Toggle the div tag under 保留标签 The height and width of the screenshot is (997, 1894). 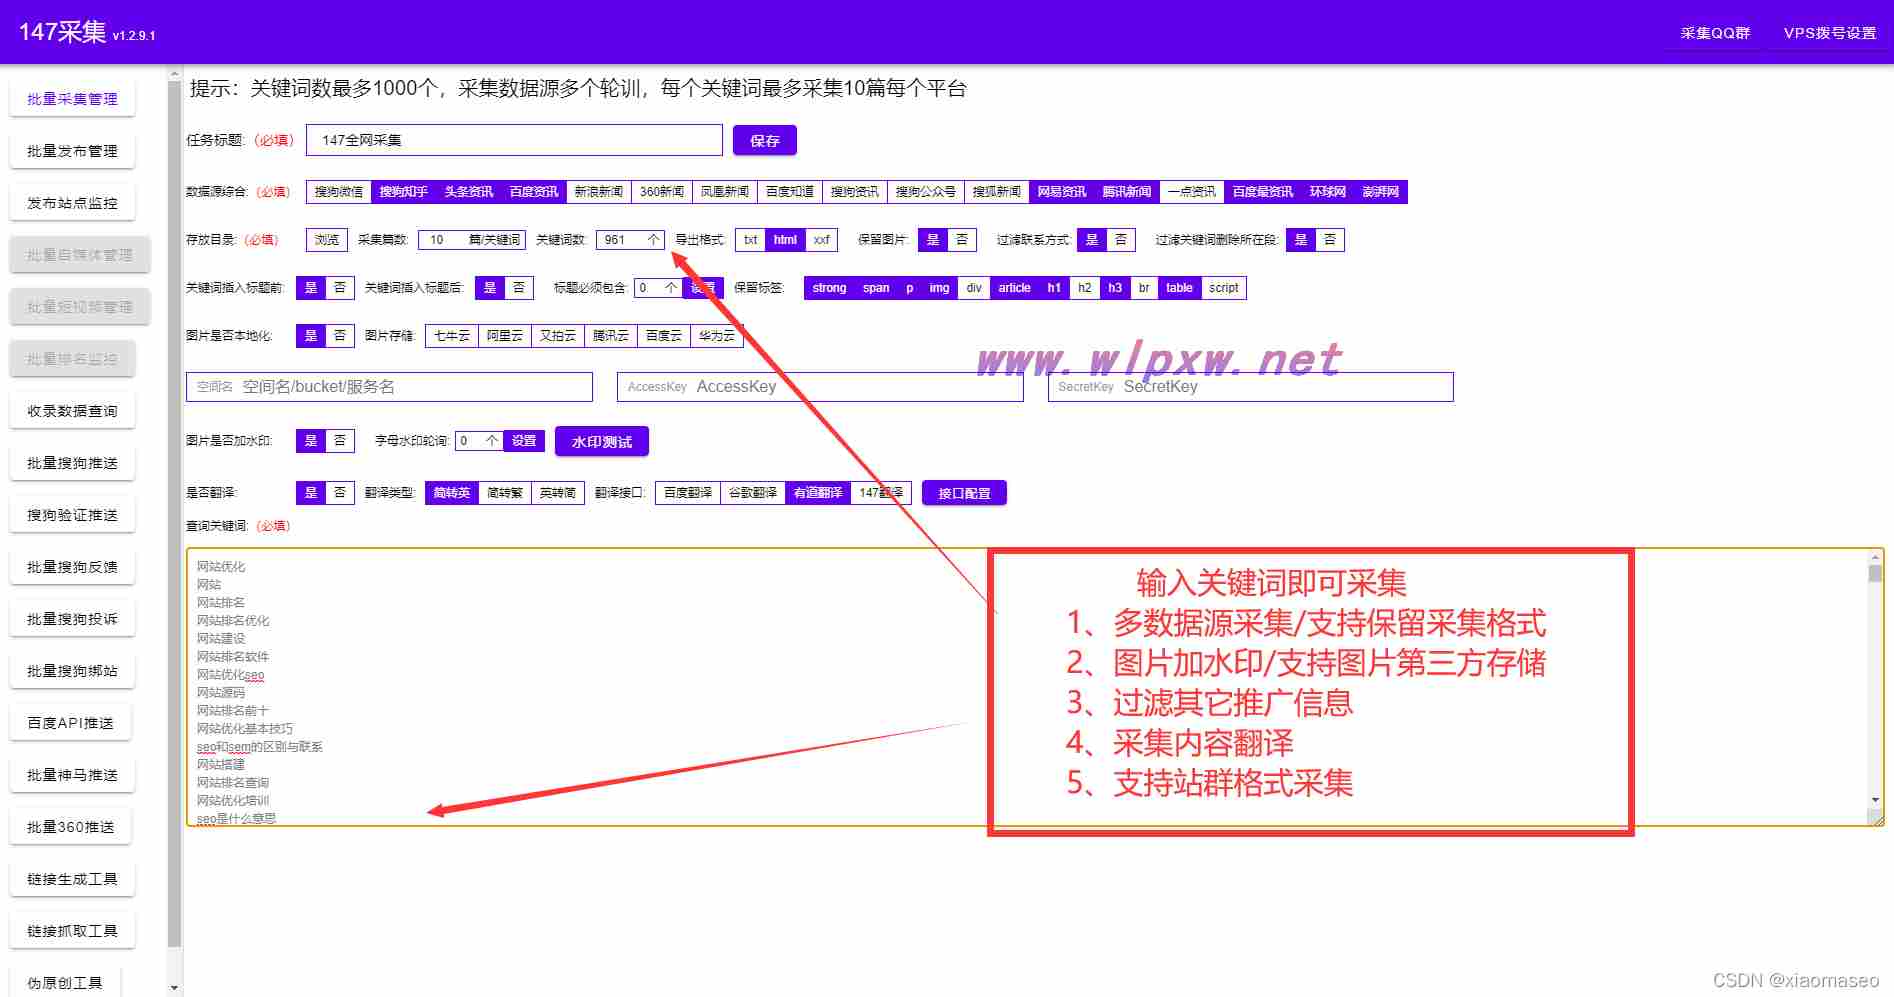(x=973, y=288)
